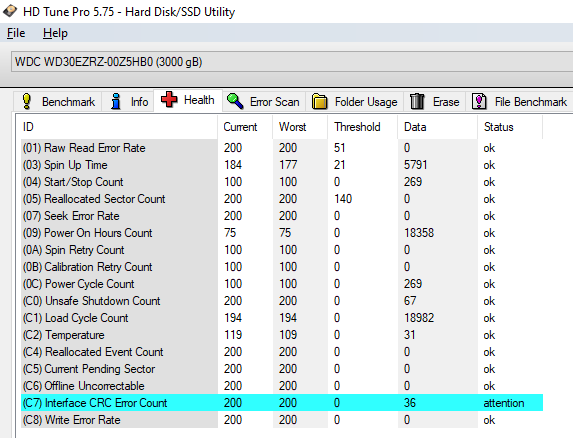Click the trash can Erase icon
The width and height of the screenshot is (573, 438).
click(x=417, y=101)
